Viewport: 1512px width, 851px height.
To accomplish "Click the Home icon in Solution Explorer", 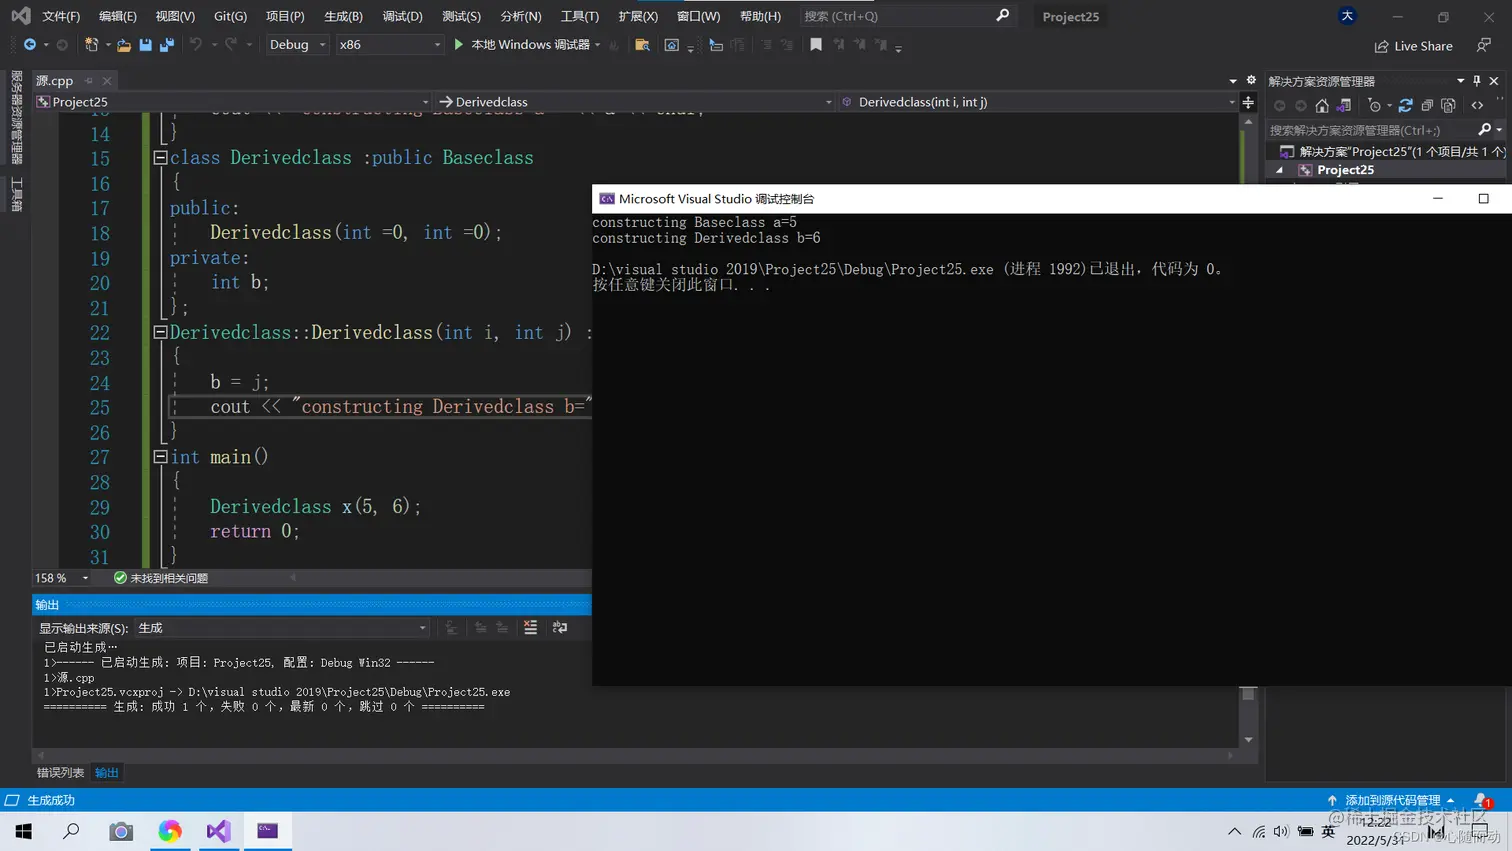I will pyautogui.click(x=1322, y=106).
